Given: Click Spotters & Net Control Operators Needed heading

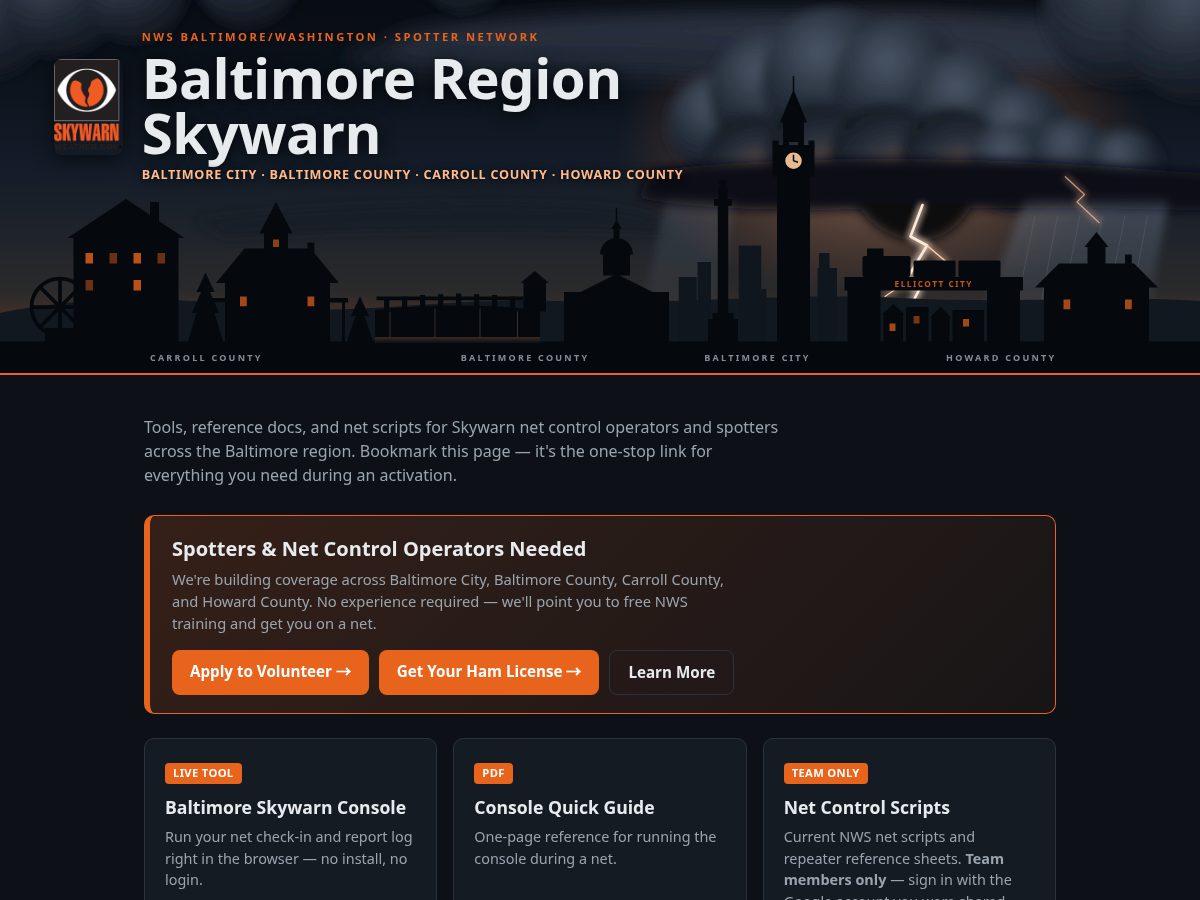Looking at the screenshot, I should [x=379, y=549].
